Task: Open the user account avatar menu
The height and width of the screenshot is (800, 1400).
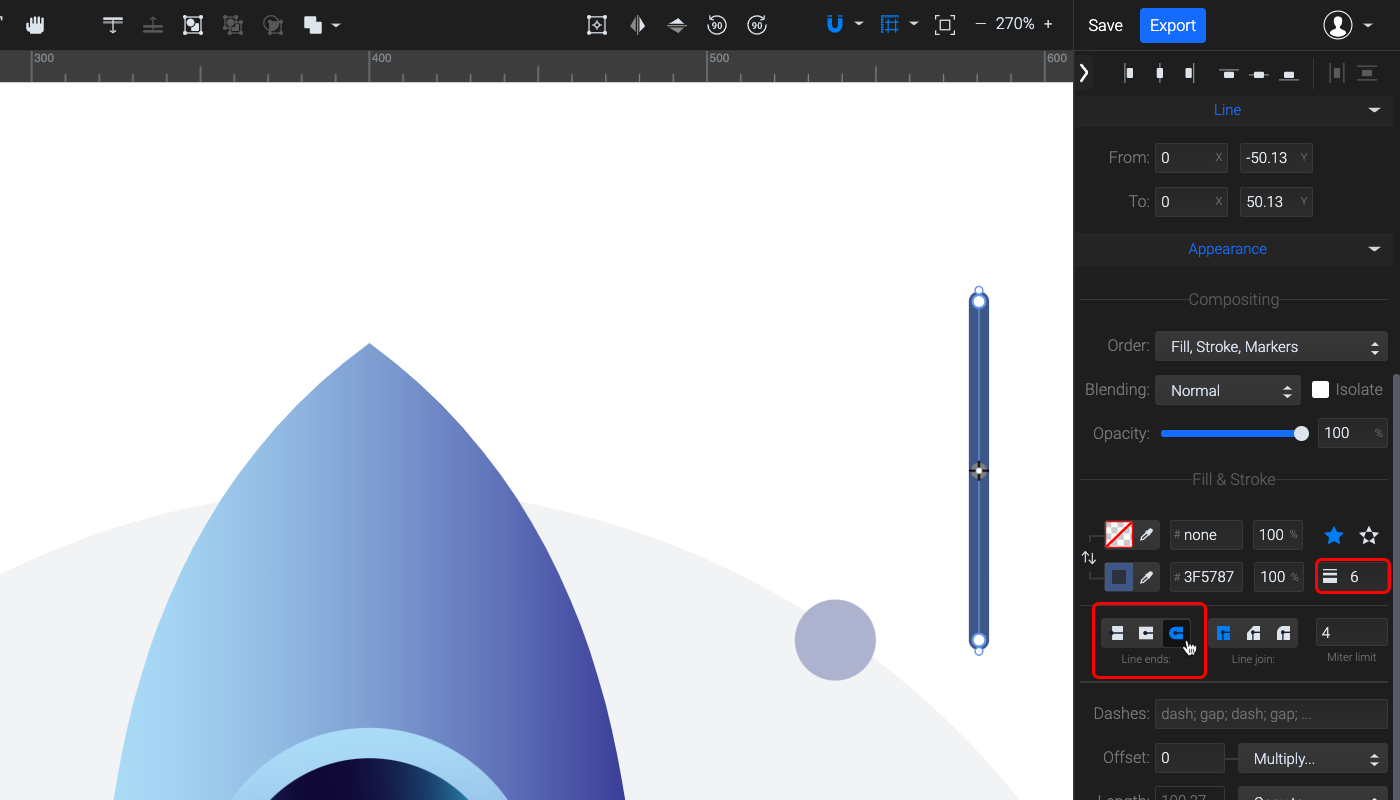Action: point(1338,25)
